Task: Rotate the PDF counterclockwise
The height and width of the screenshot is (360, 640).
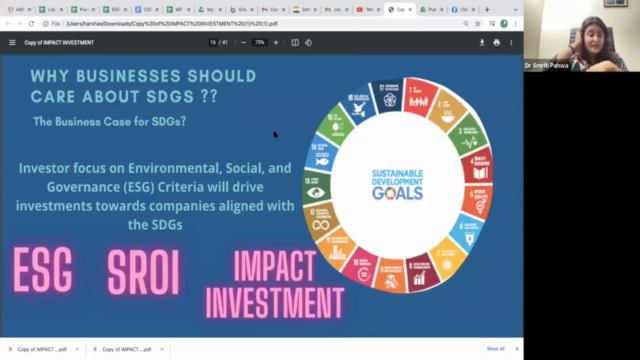Action: click(x=308, y=42)
